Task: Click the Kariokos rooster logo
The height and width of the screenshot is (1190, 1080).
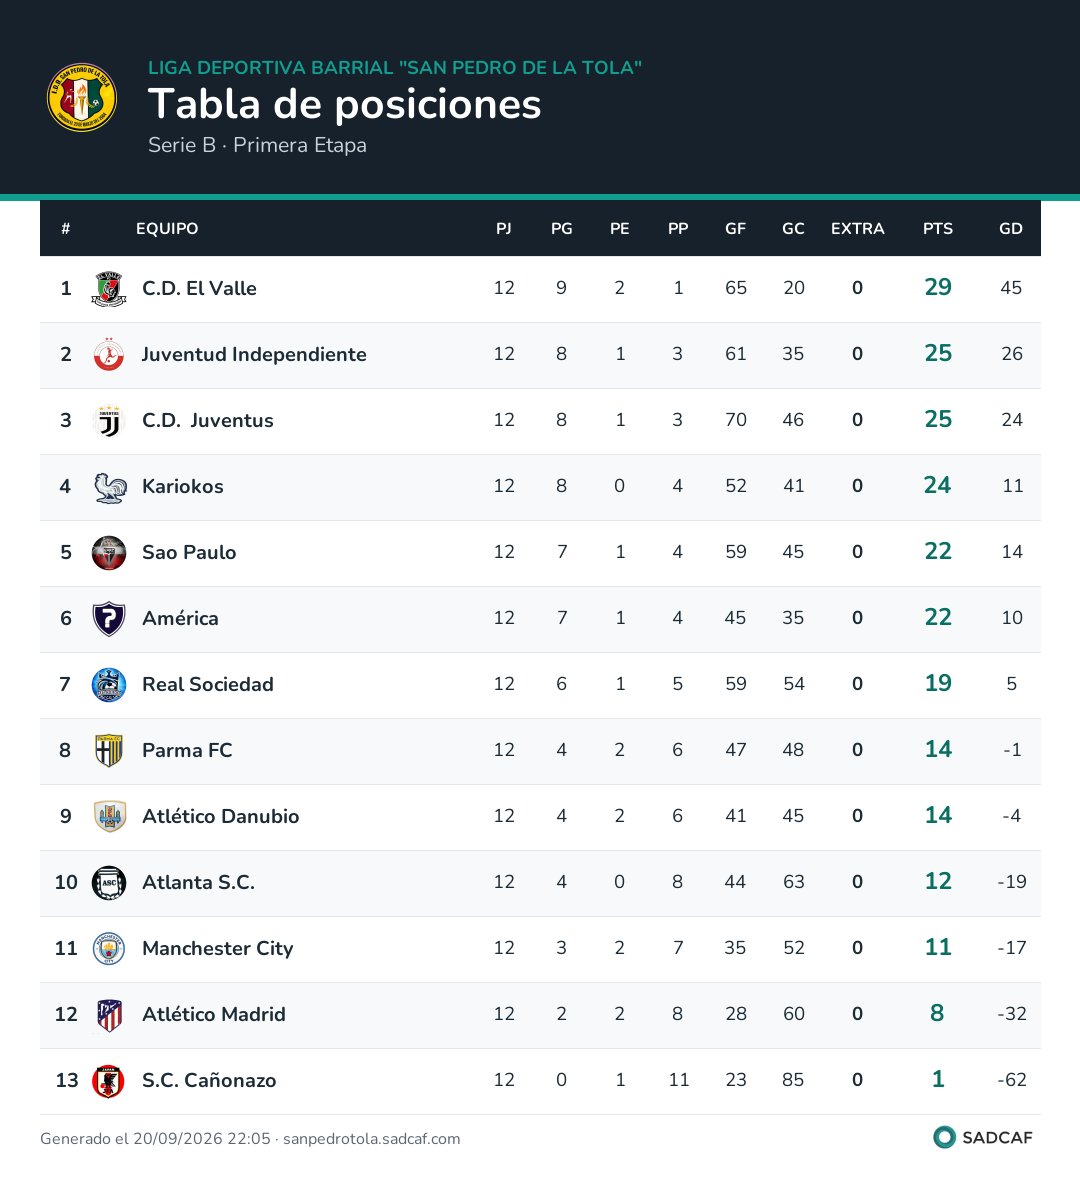Action: coord(109,486)
